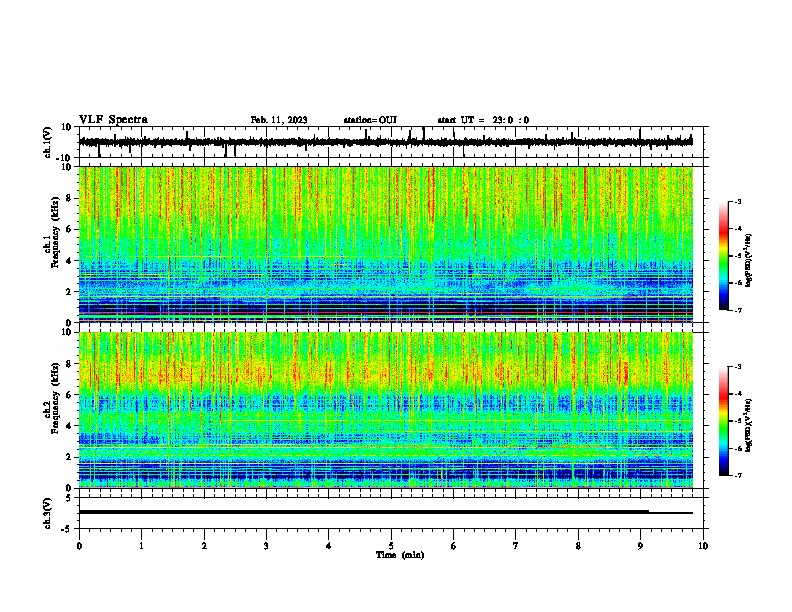Click the 'start UT = 23:0 :0' text
Image resolution: width=792 pixels, height=612 pixels.
click(483, 120)
